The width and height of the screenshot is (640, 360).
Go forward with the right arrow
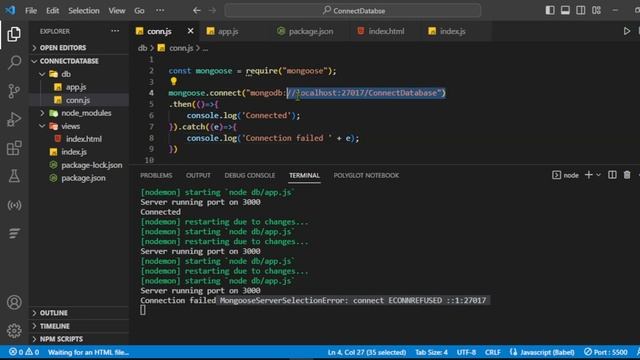coord(212,11)
